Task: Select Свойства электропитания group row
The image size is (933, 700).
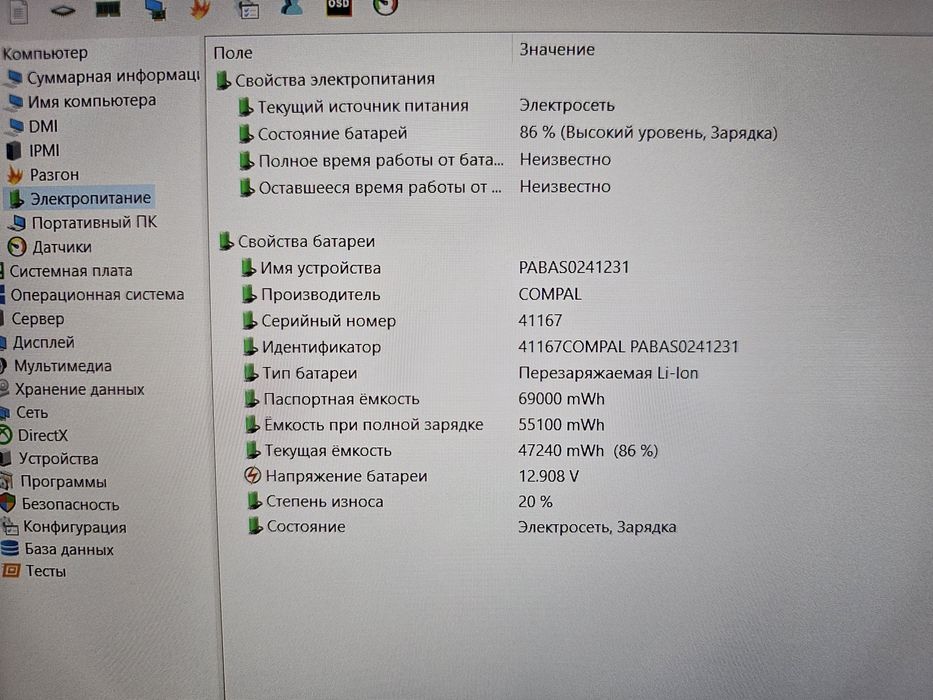Action: point(325,79)
